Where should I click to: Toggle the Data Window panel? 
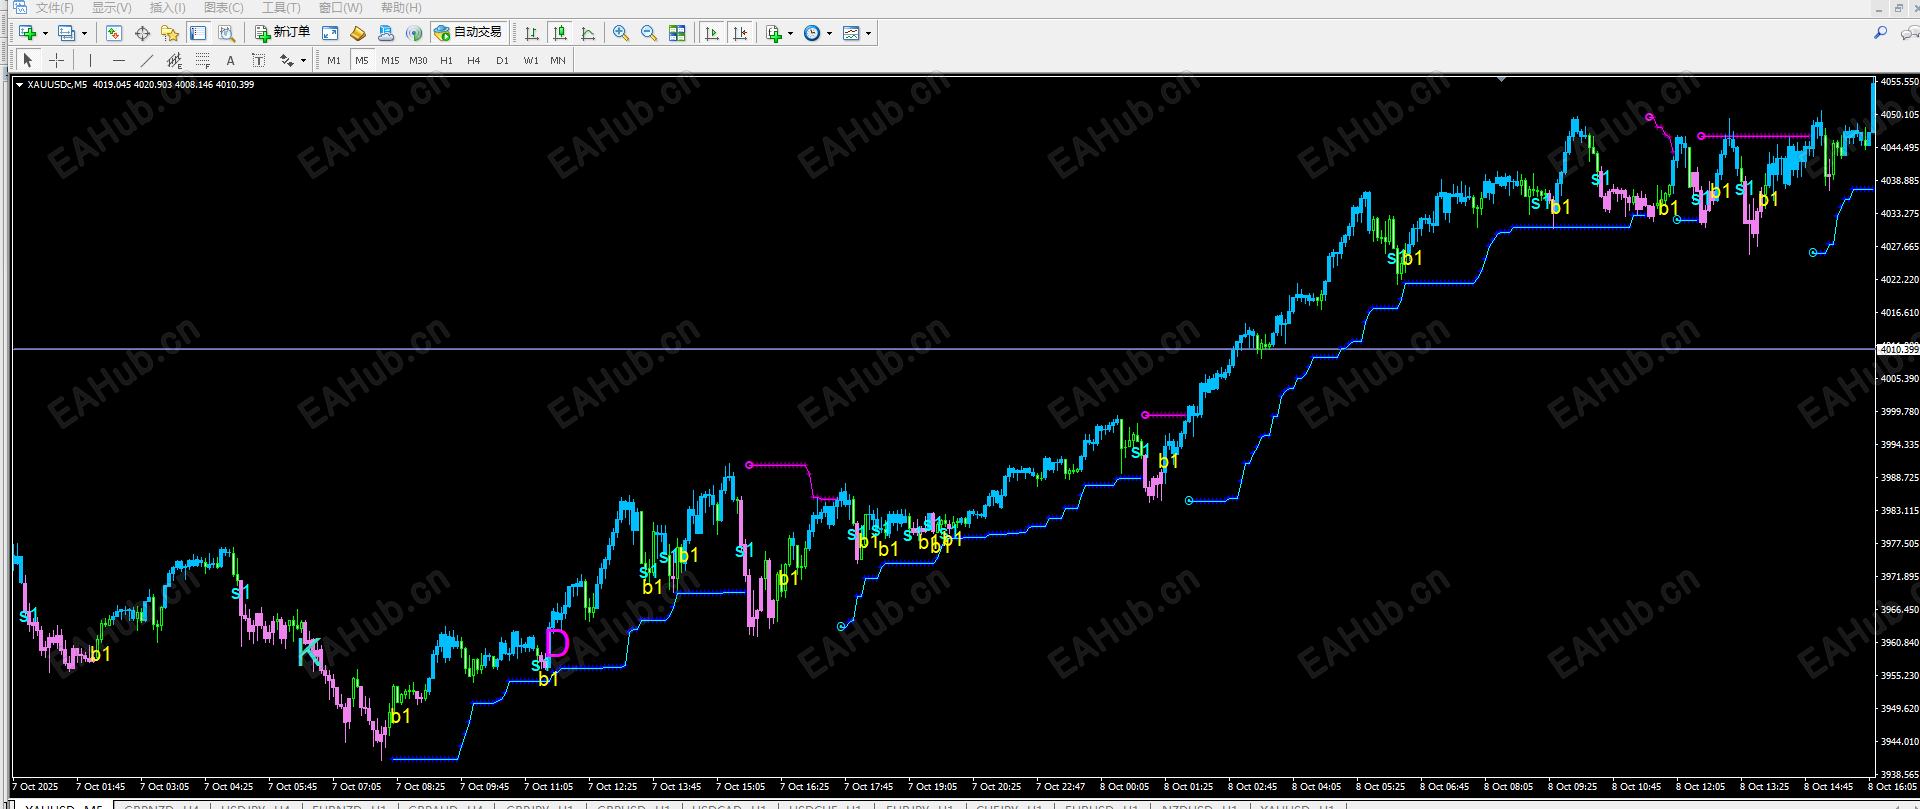pyautogui.click(x=142, y=33)
